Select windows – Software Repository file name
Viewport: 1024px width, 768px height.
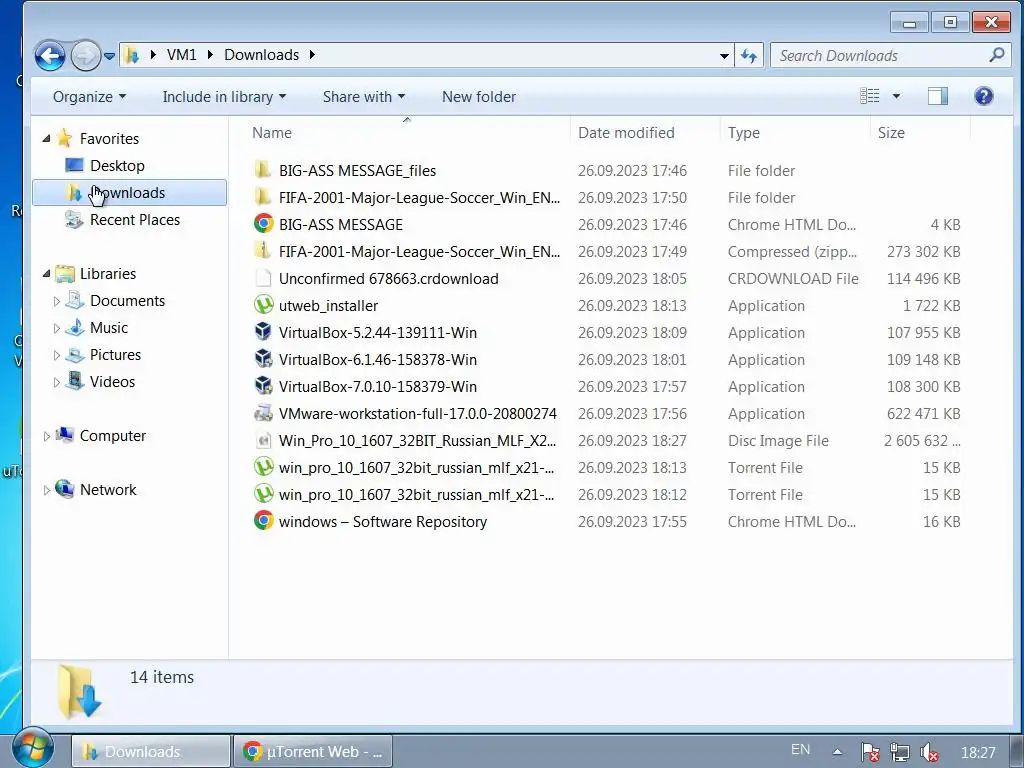coord(383,522)
